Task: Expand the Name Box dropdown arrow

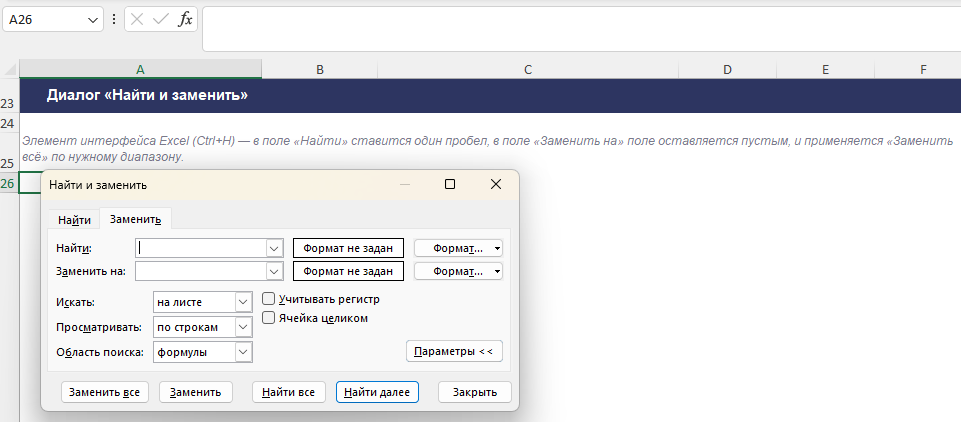Action: (93, 20)
